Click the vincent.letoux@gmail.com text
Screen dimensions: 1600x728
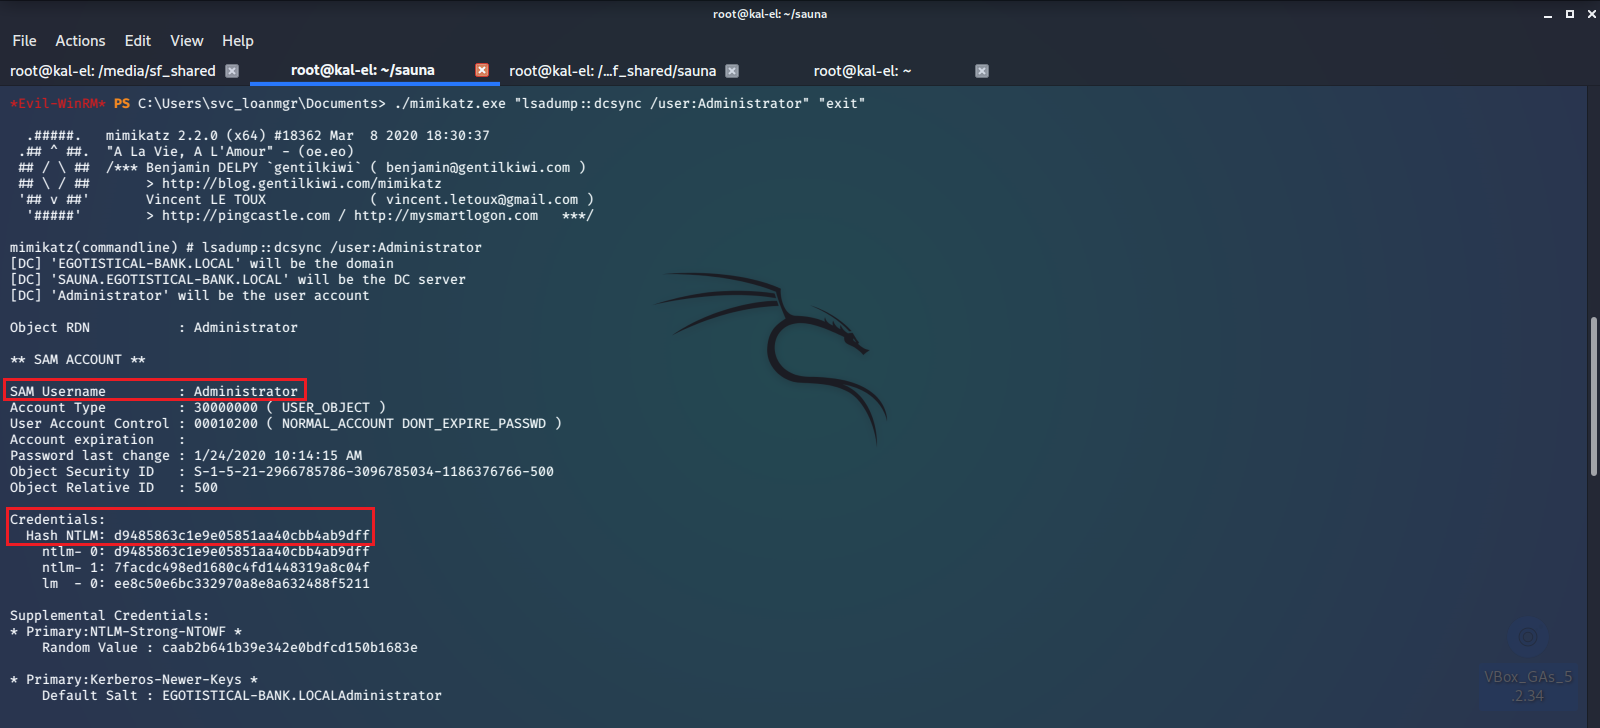pyautogui.click(x=482, y=199)
